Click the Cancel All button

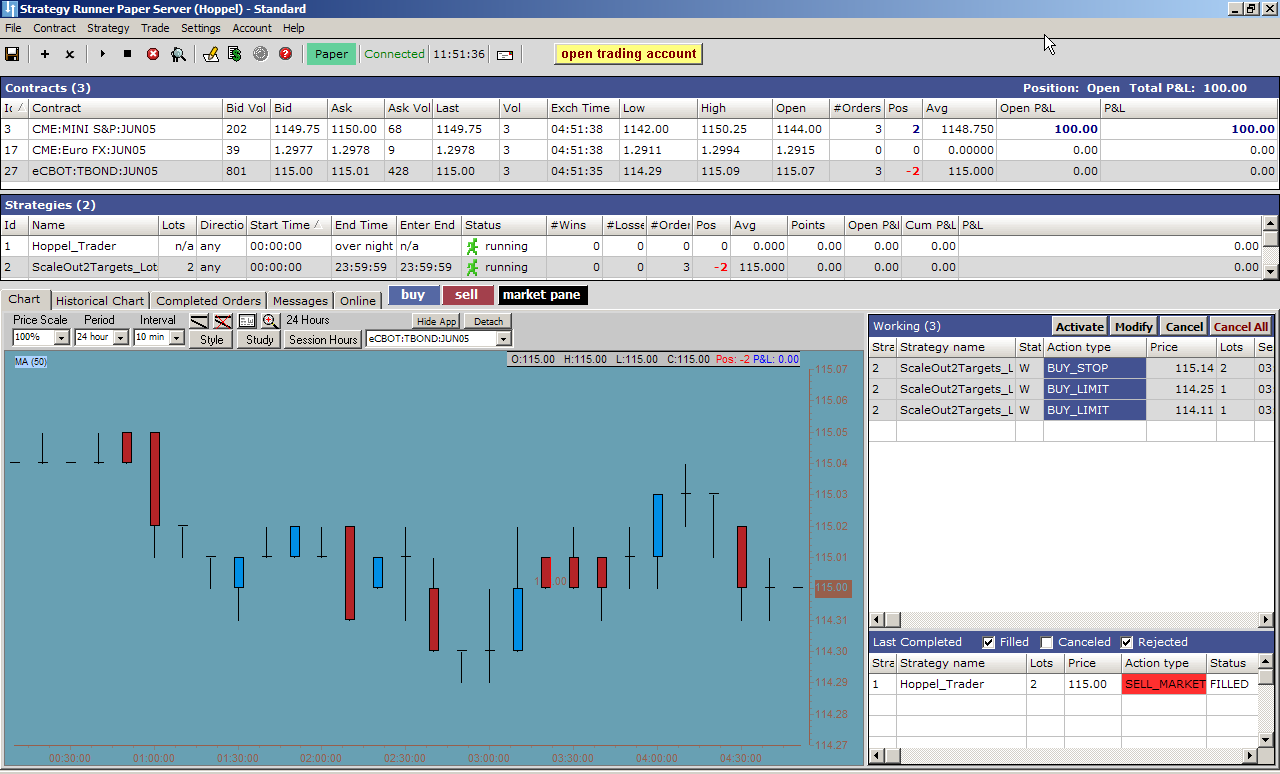1240,327
